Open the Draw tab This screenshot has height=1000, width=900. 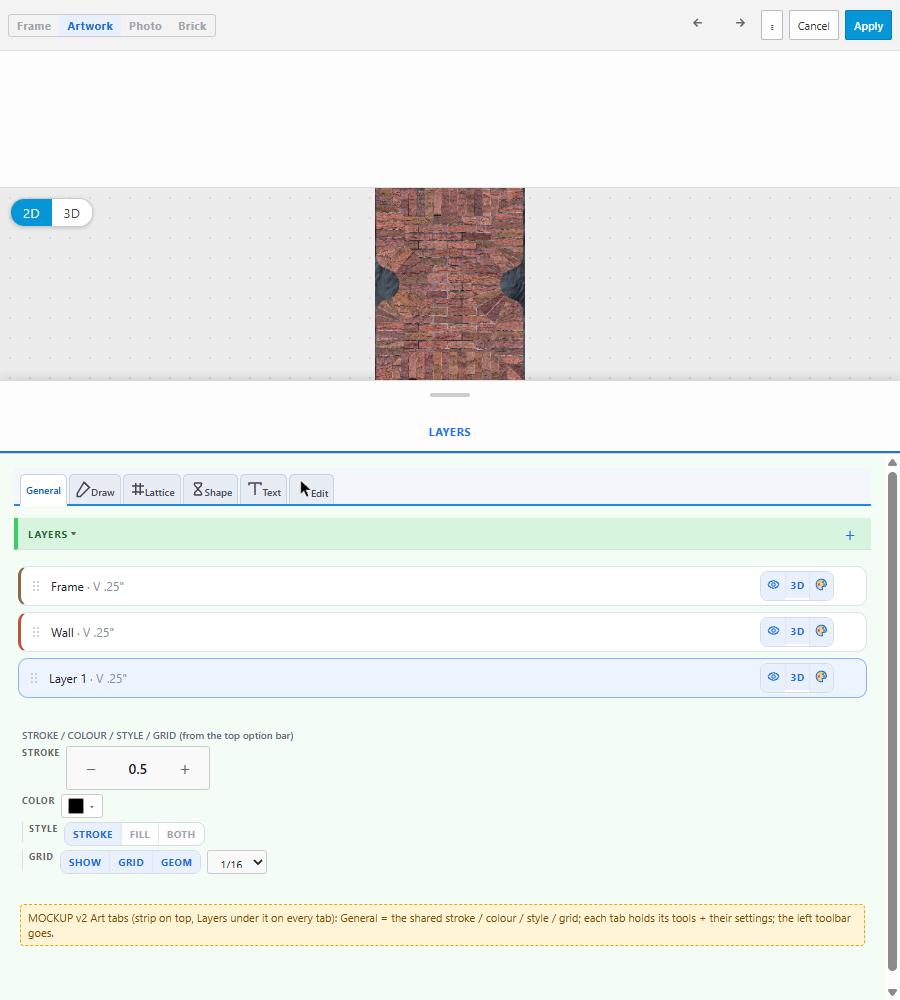tap(95, 490)
